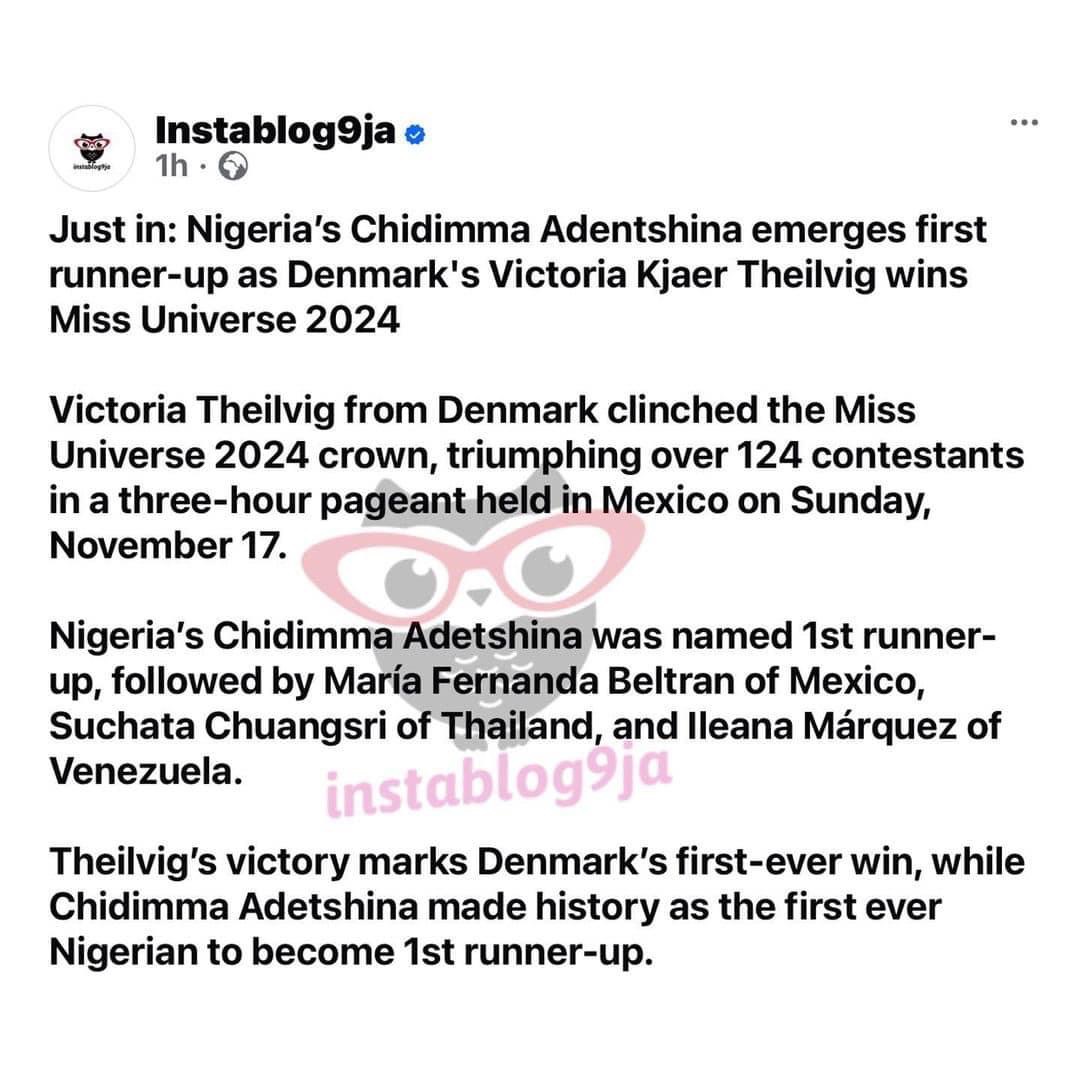The image size is (1080, 1080).
Task: Click the word "Venezuela."
Action: click(x=146, y=773)
